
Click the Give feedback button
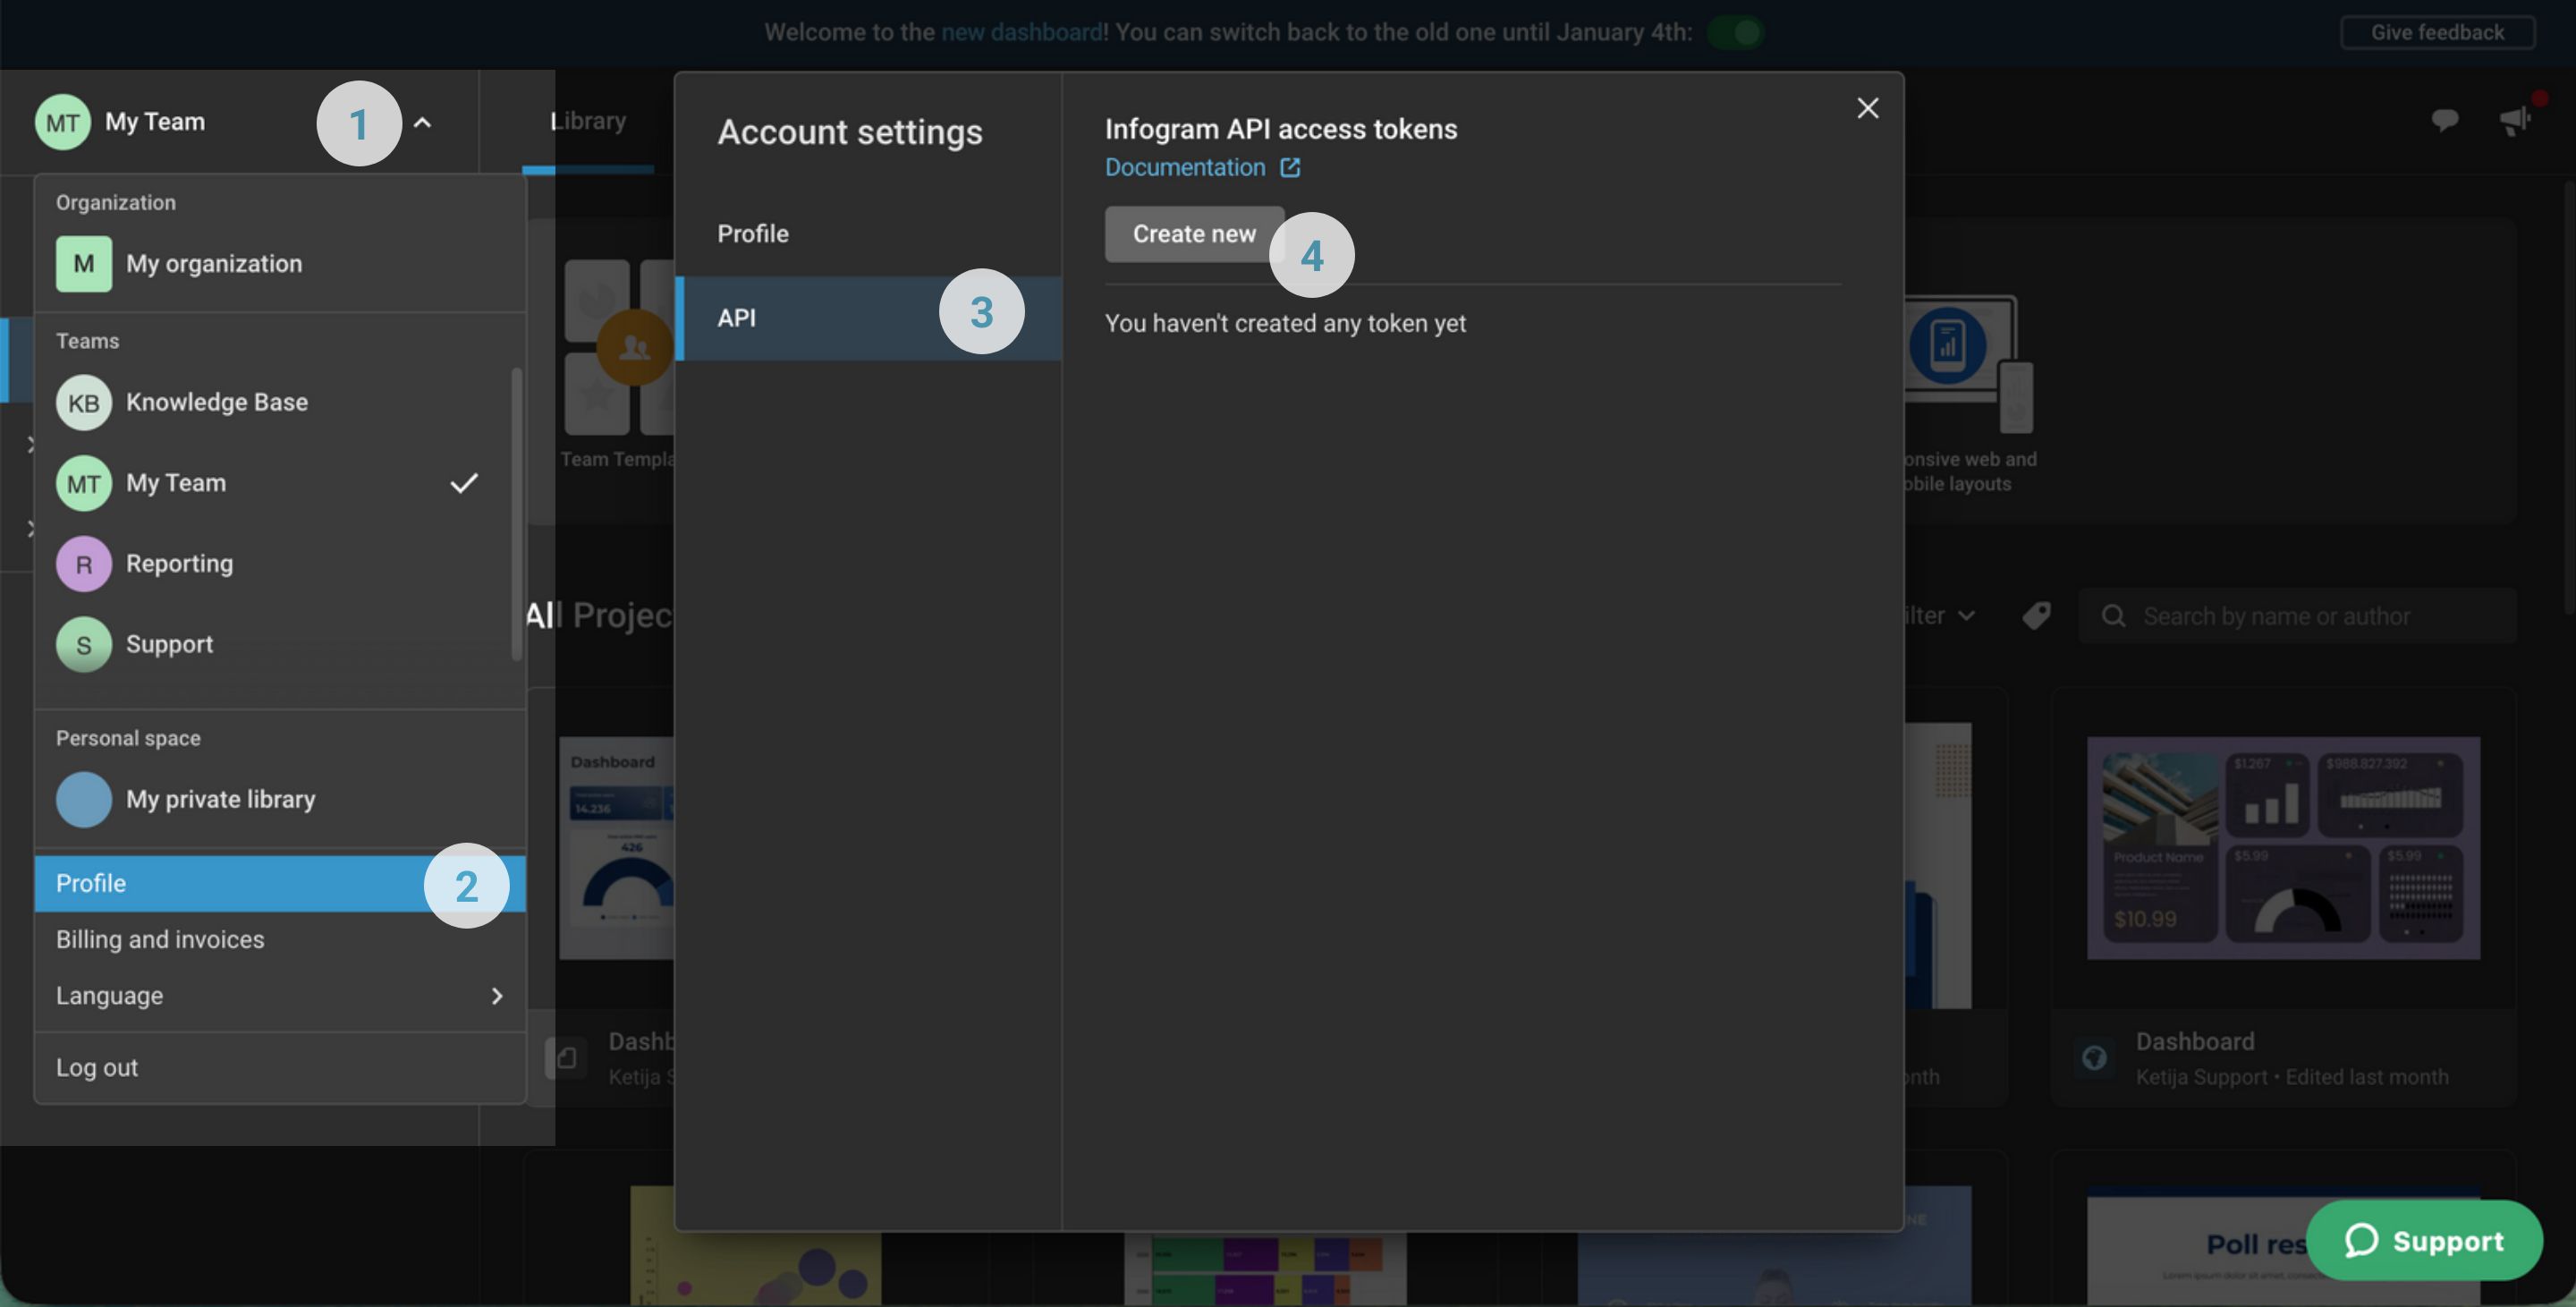[x=2437, y=32]
